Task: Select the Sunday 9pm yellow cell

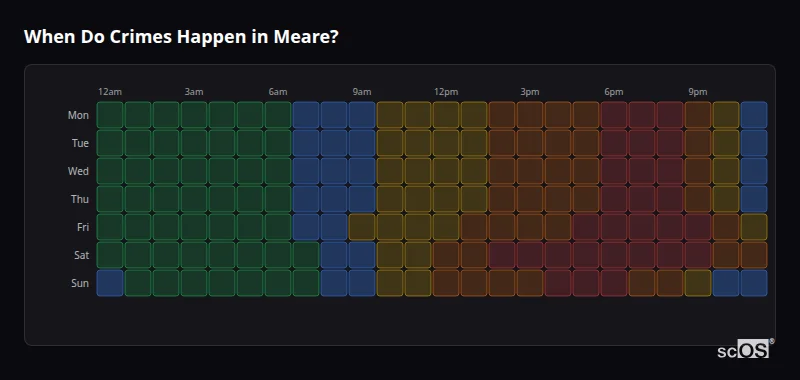Action: coord(697,283)
